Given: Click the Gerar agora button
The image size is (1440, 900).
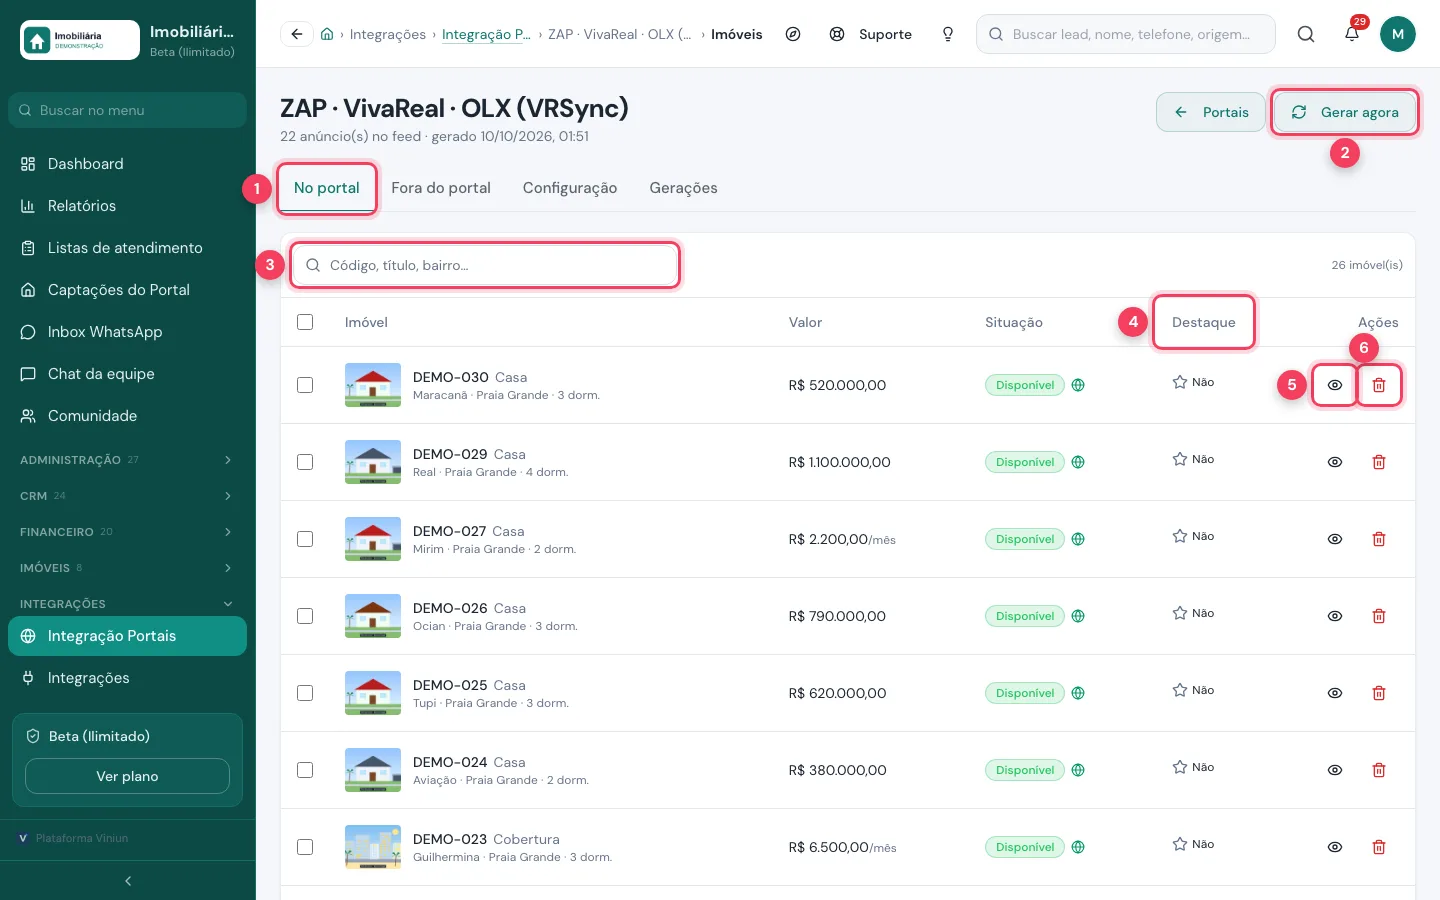Looking at the screenshot, I should [1345, 112].
